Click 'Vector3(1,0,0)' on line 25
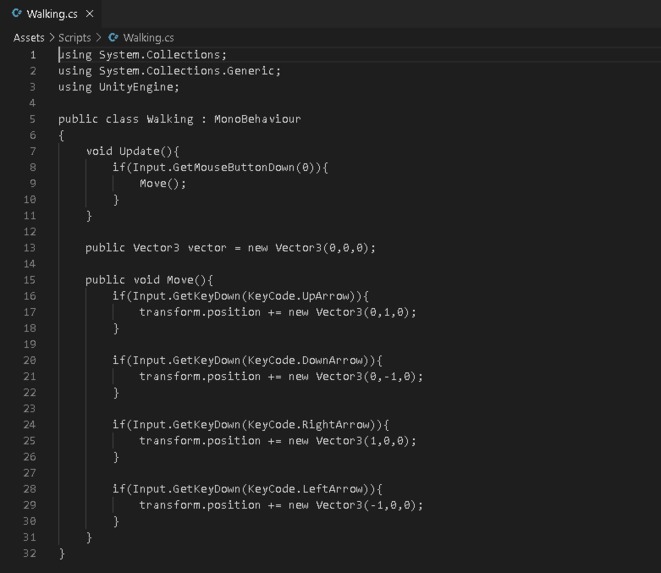661x573 pixels. [x=363, y=441]
